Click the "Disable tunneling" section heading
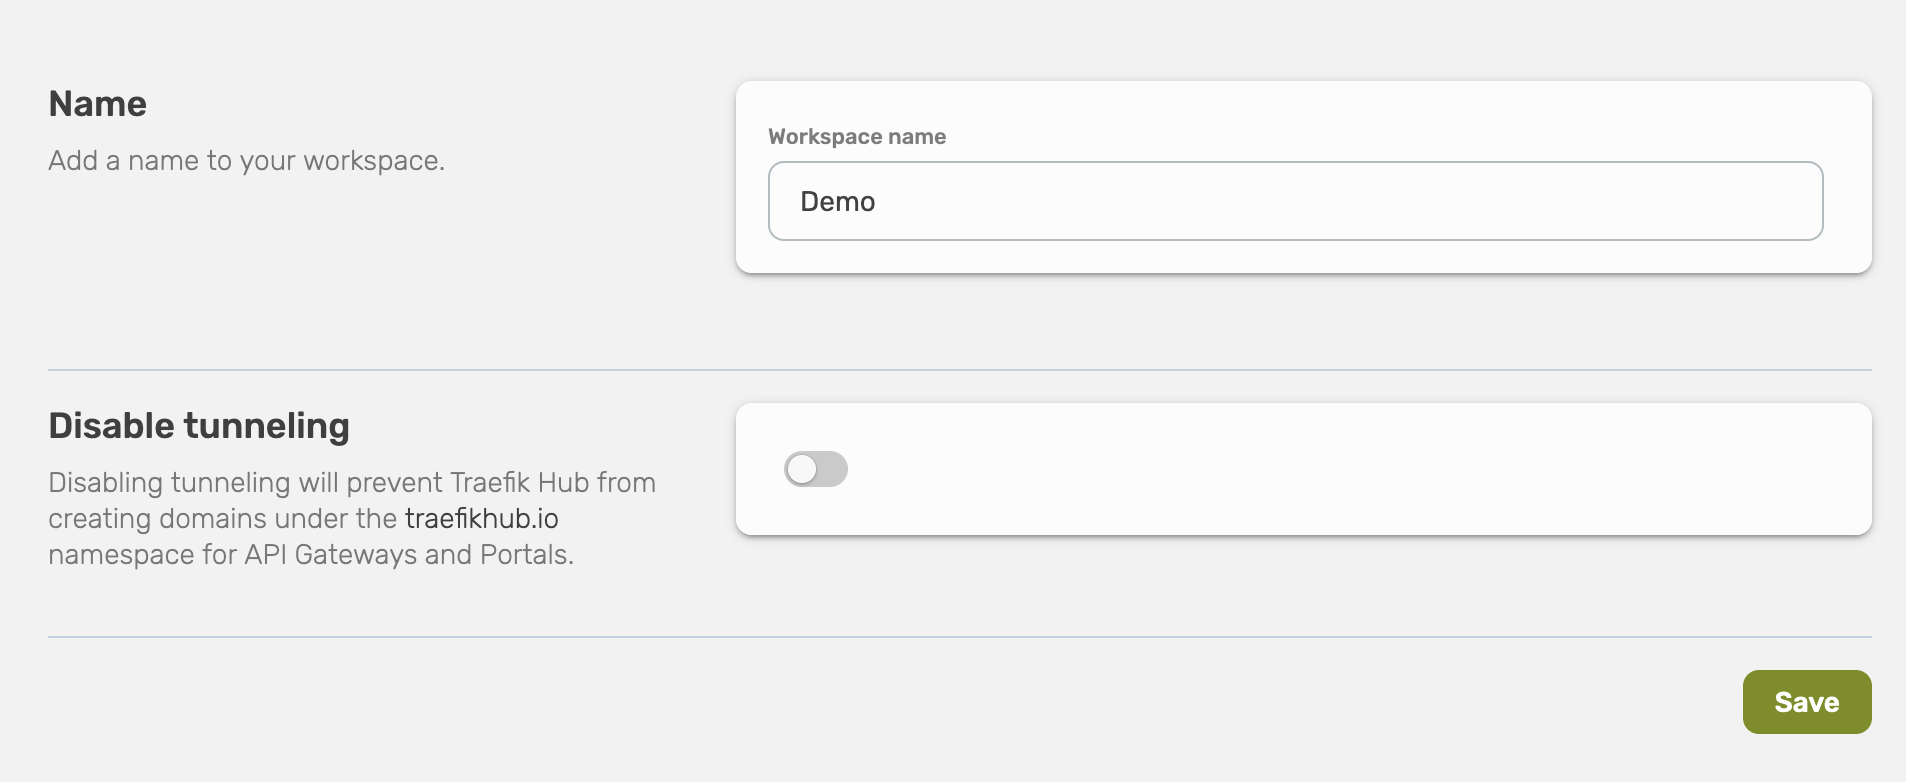The width and height of the screenshot is (1906, 782). pyautogui.click(x=199, y=426)
